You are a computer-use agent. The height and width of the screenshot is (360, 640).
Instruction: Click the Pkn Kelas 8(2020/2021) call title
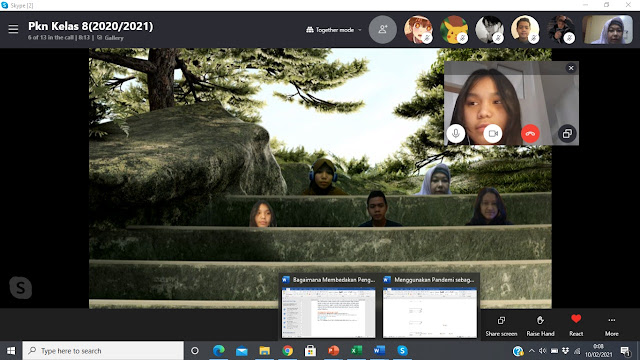click(x=91, y=26)
